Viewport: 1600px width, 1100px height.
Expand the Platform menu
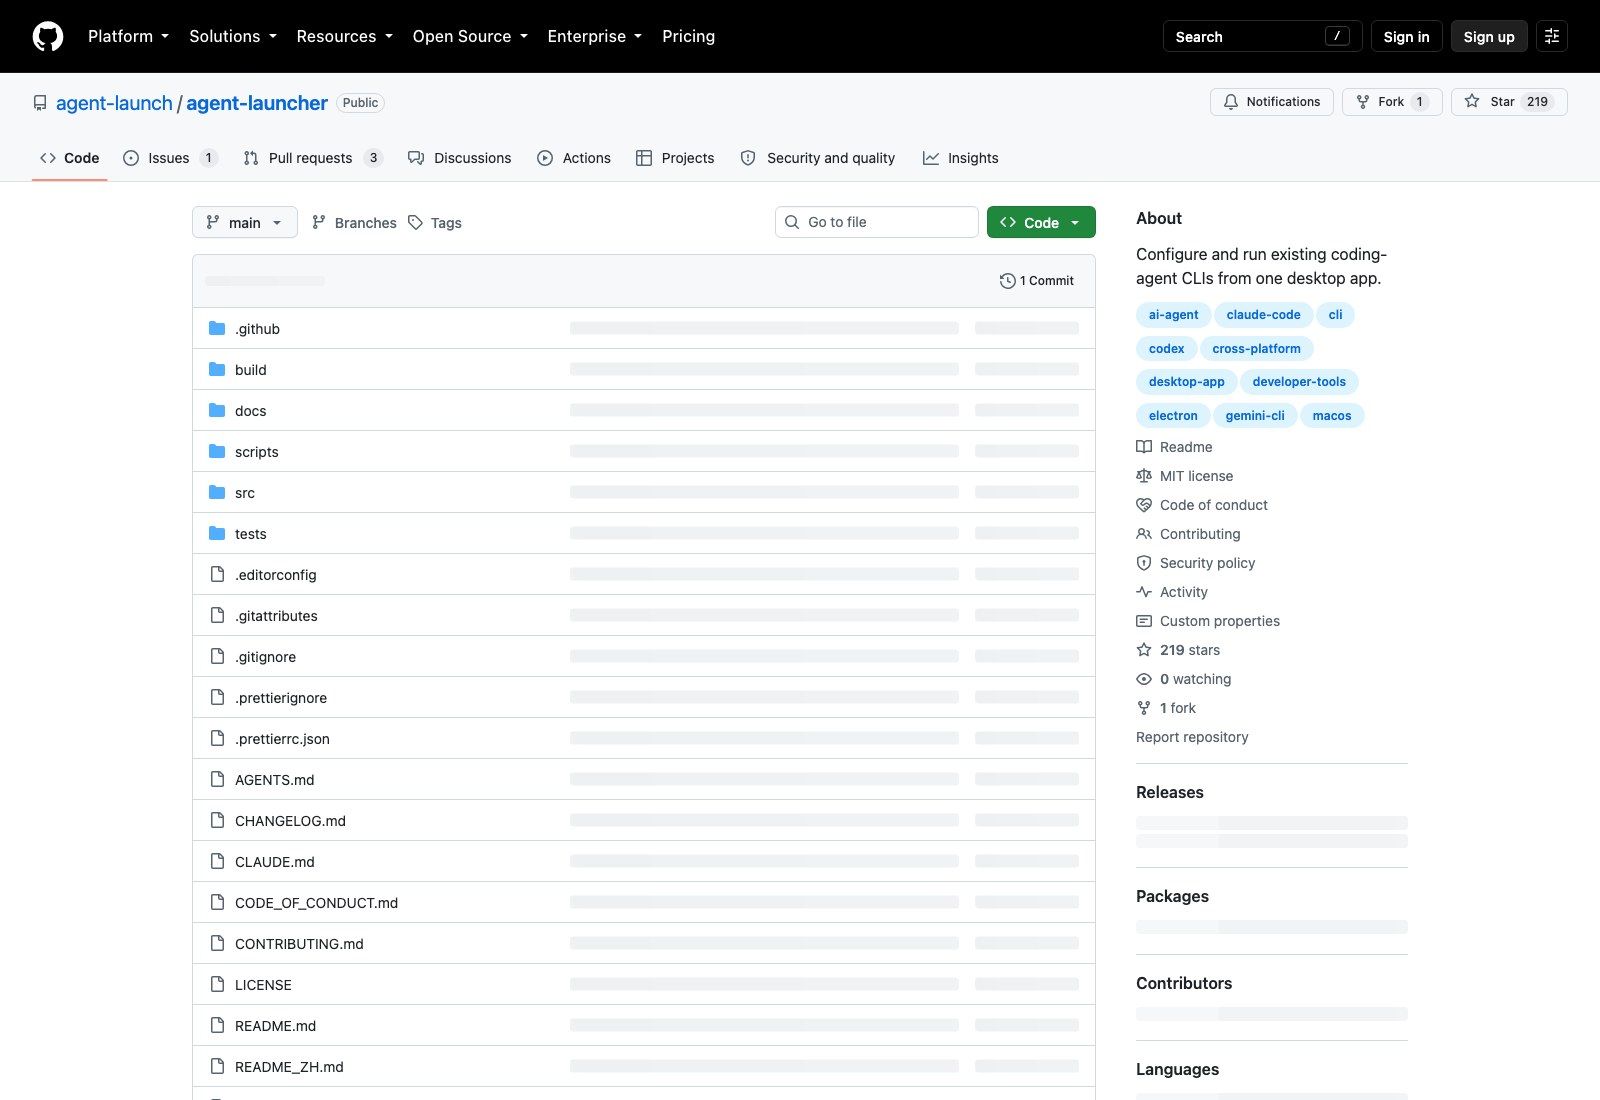click(129, 36)
